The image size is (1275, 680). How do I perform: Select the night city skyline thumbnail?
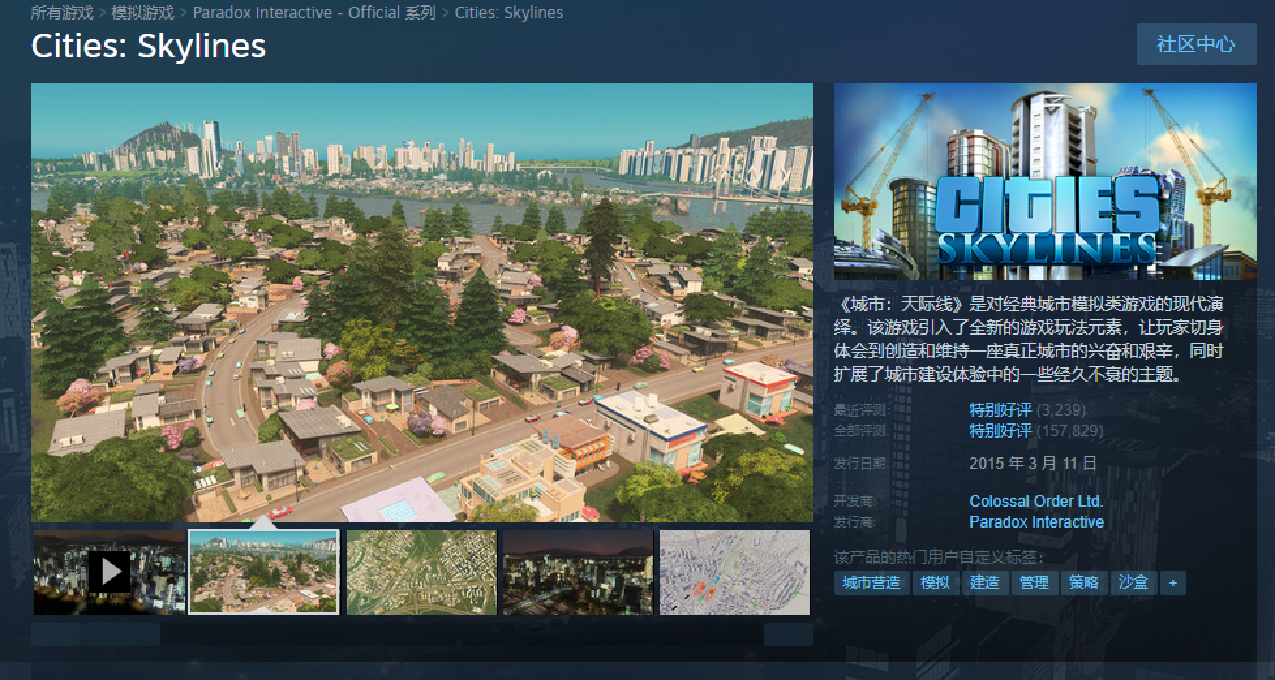pos(578,572)
